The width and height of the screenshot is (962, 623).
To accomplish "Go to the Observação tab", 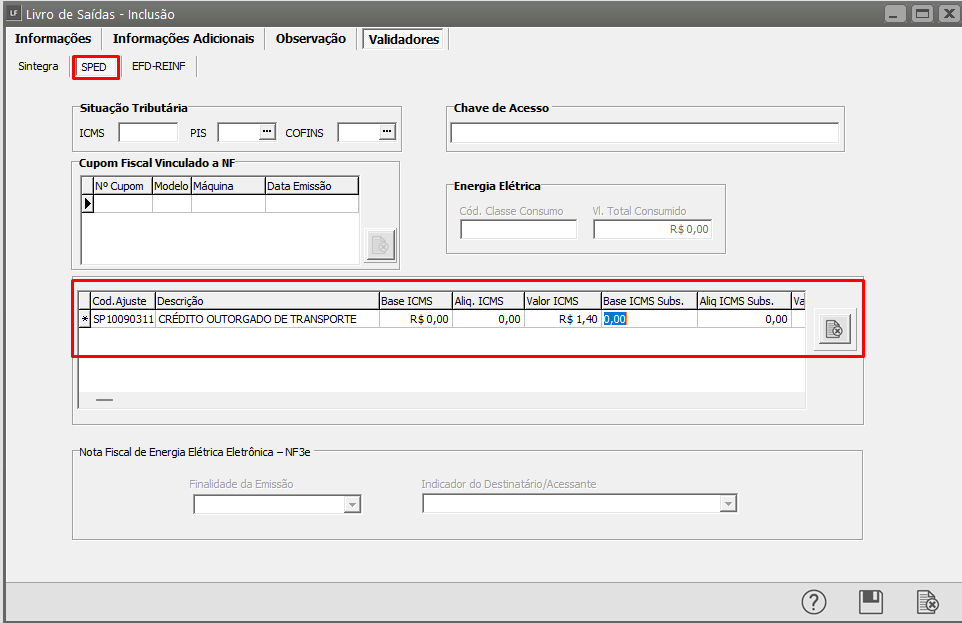I will click(x=310, y=39).
